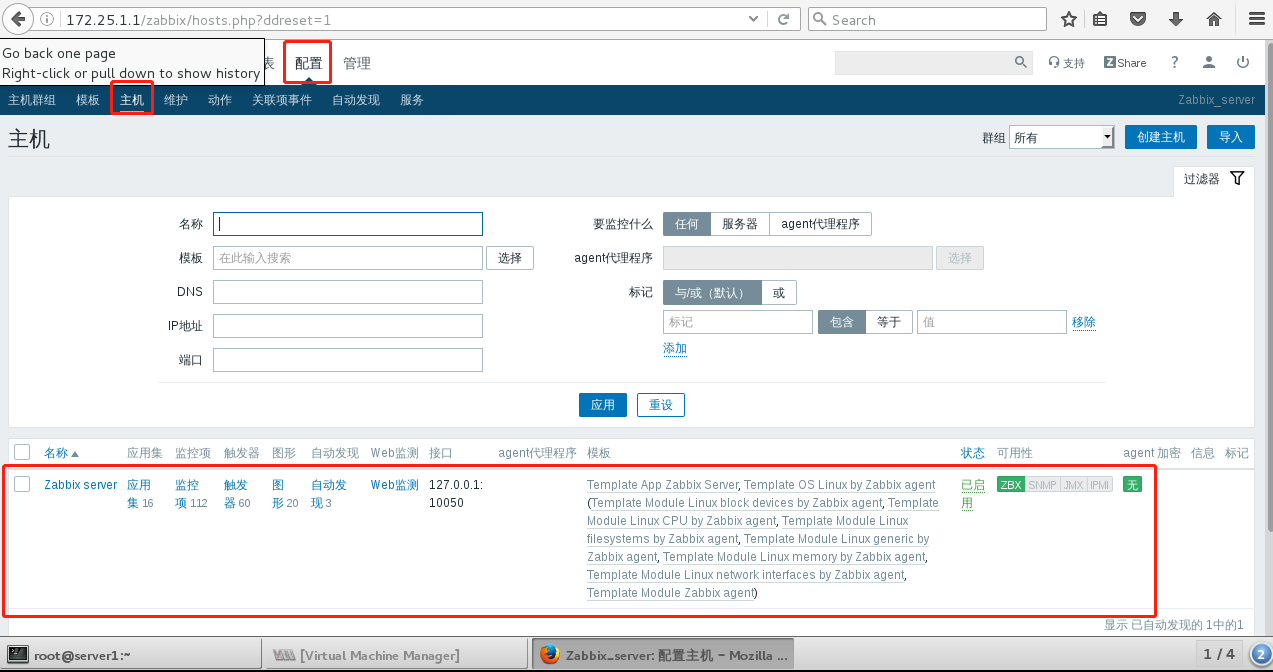
Task: Select the 包含 tag operator
Action: pos(842,322)
